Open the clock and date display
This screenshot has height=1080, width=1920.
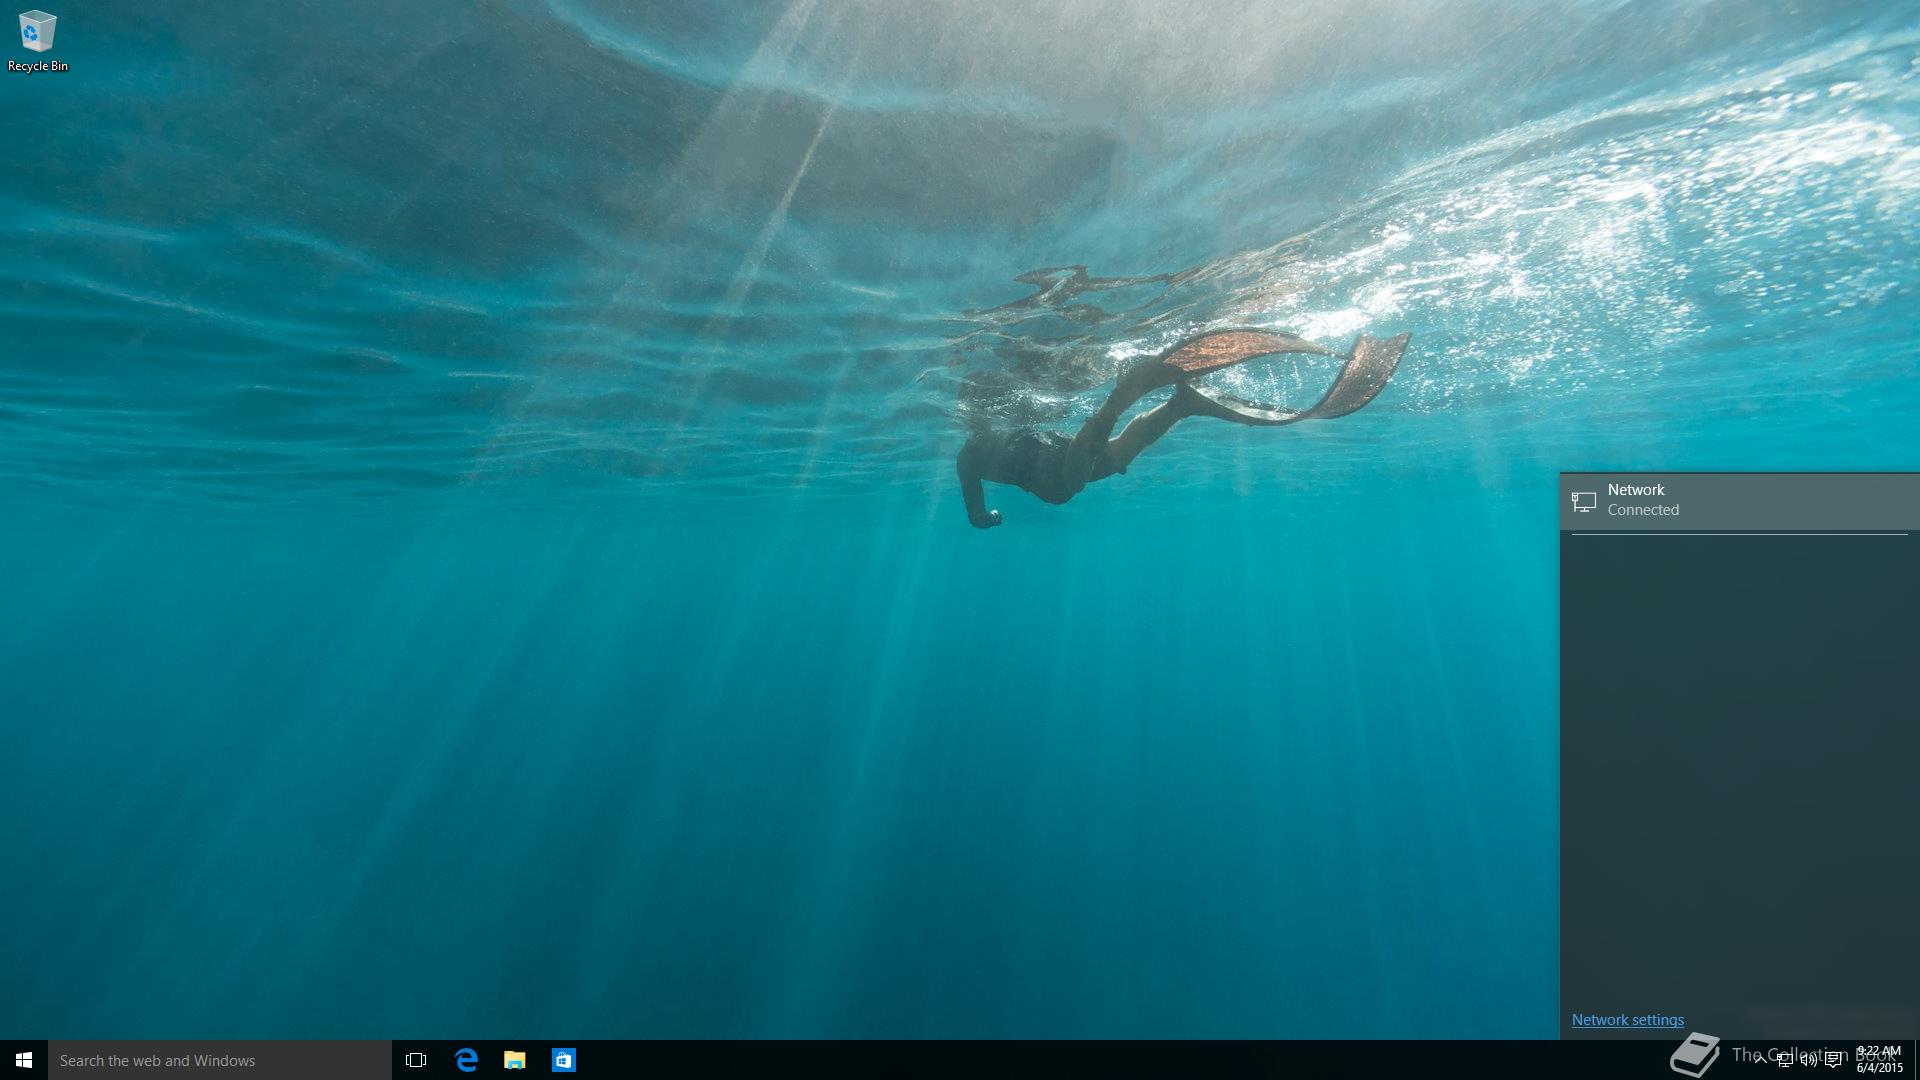click(1879, 1060)
